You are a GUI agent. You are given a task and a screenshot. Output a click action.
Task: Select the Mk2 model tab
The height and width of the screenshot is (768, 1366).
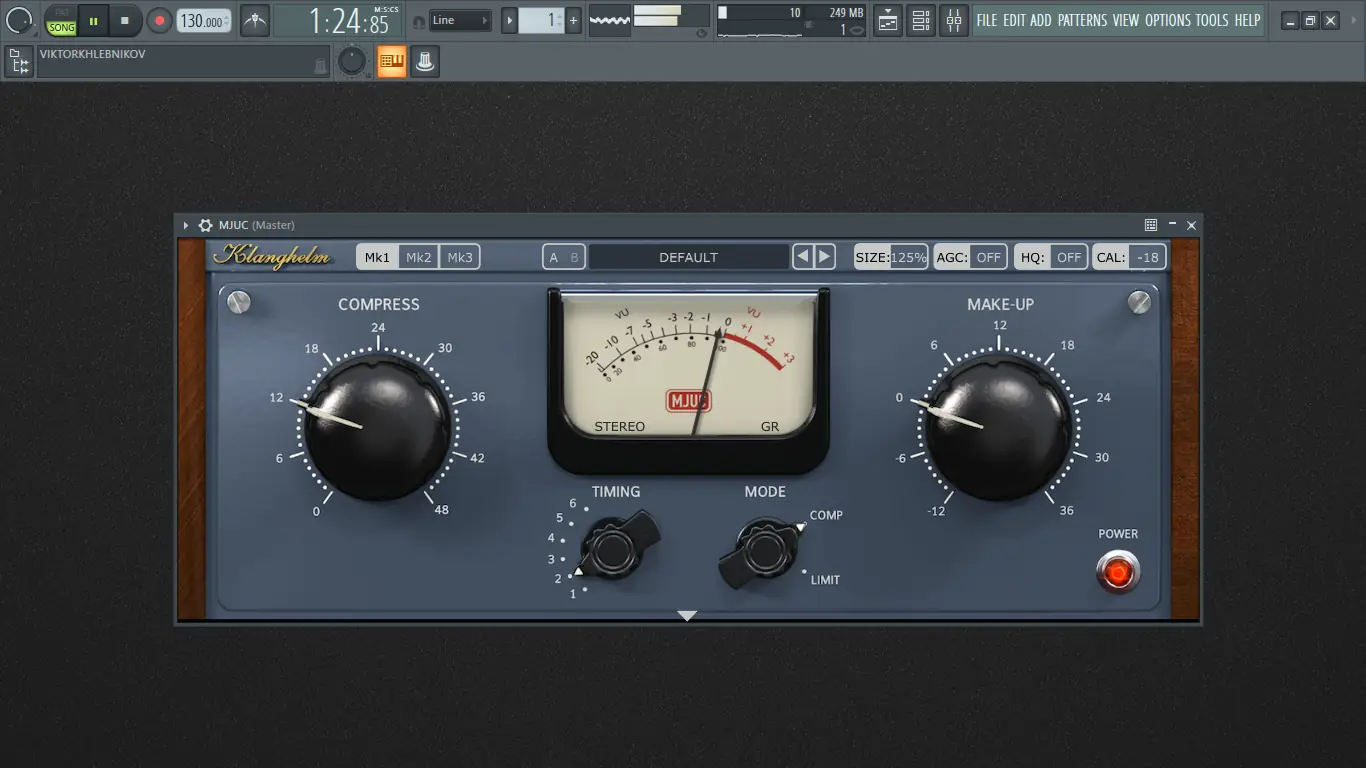pyautogui.click(x=419, y=257)
